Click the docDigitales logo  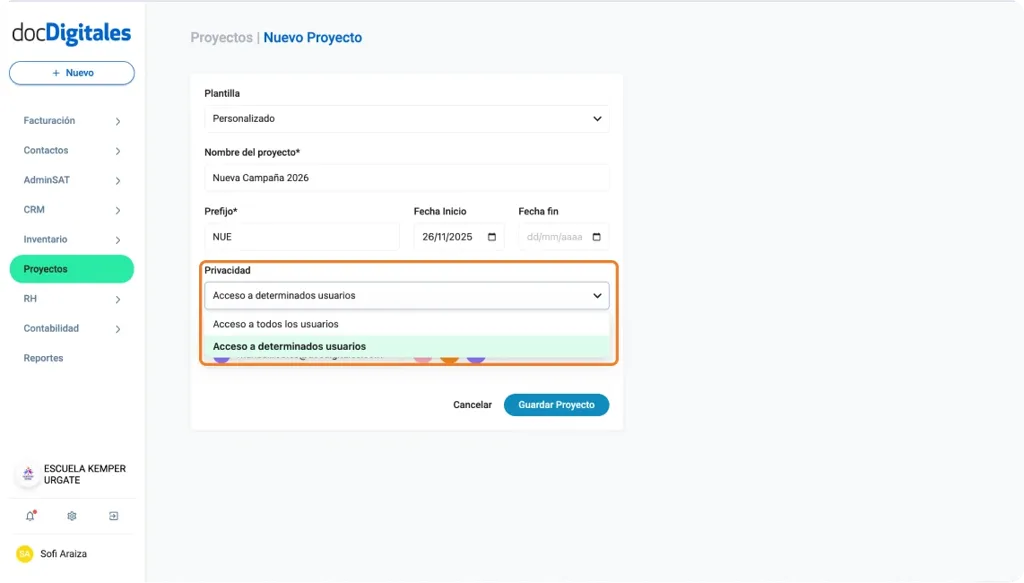[x=70, y=33]
